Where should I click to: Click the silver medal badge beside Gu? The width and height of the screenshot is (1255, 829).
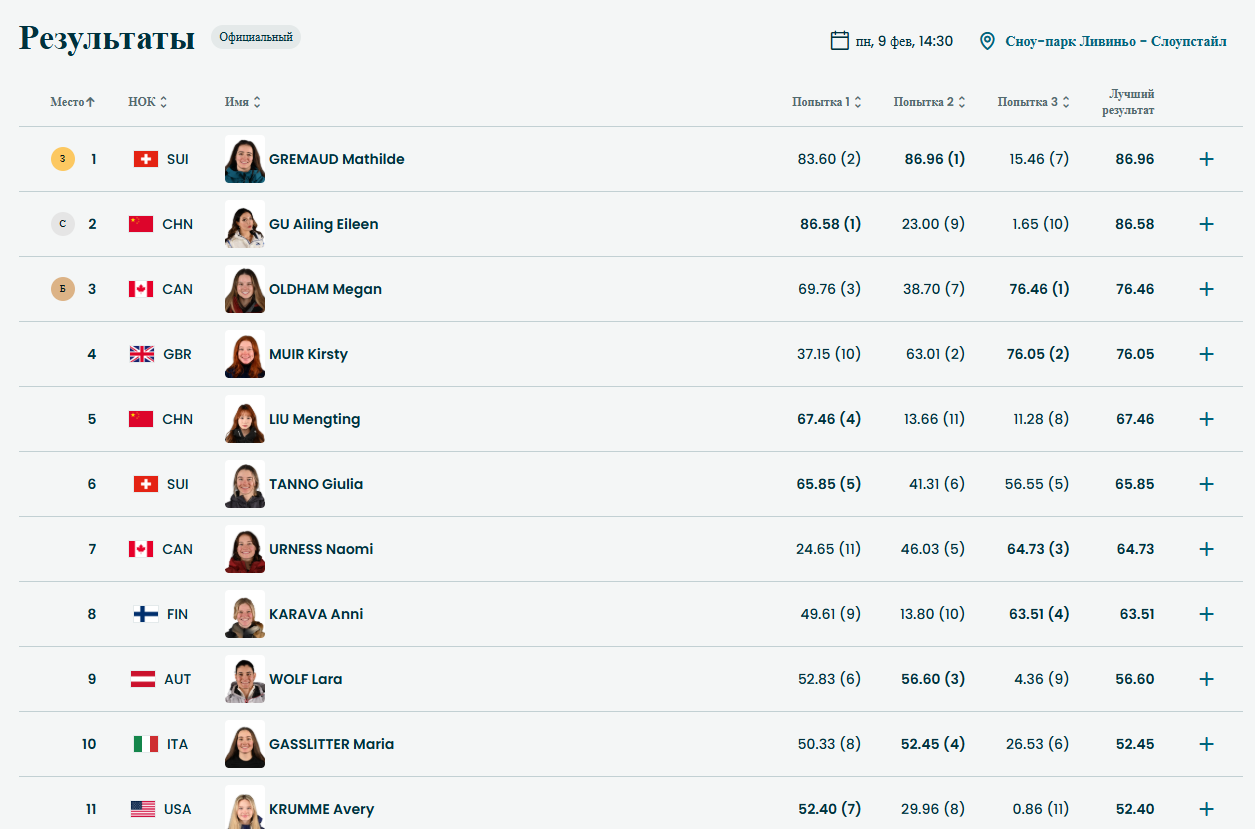63,224
